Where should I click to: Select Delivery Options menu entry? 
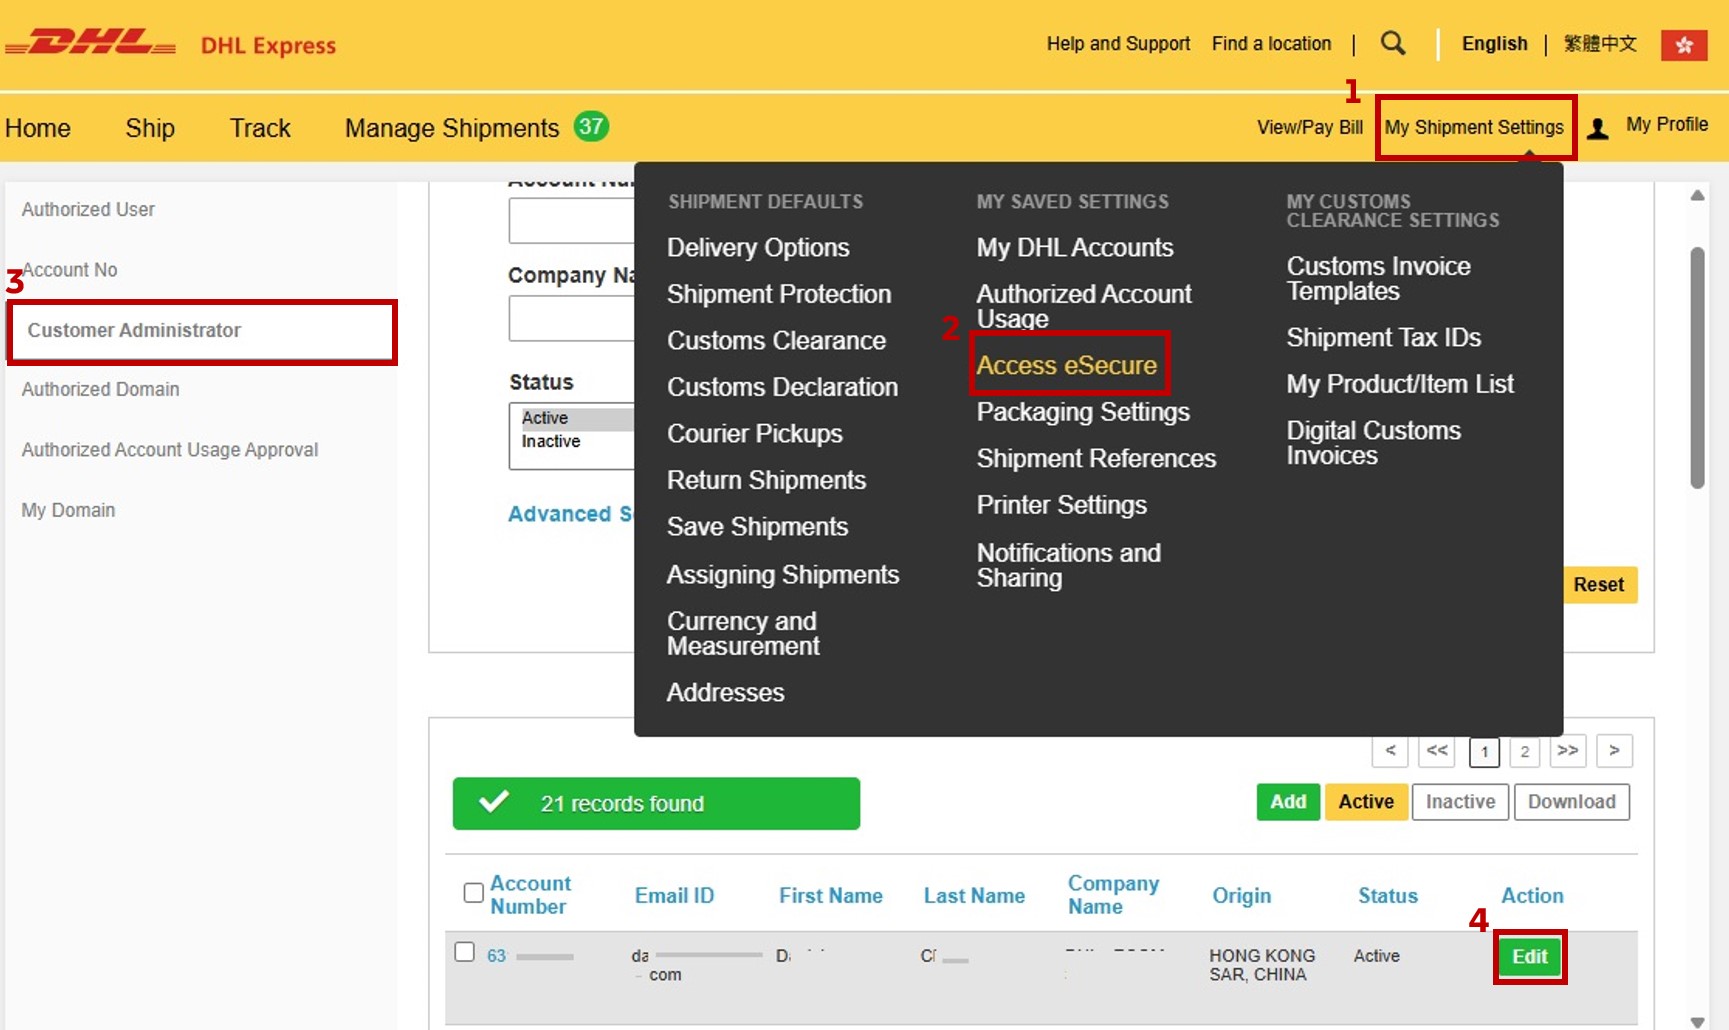click(758, 247)
